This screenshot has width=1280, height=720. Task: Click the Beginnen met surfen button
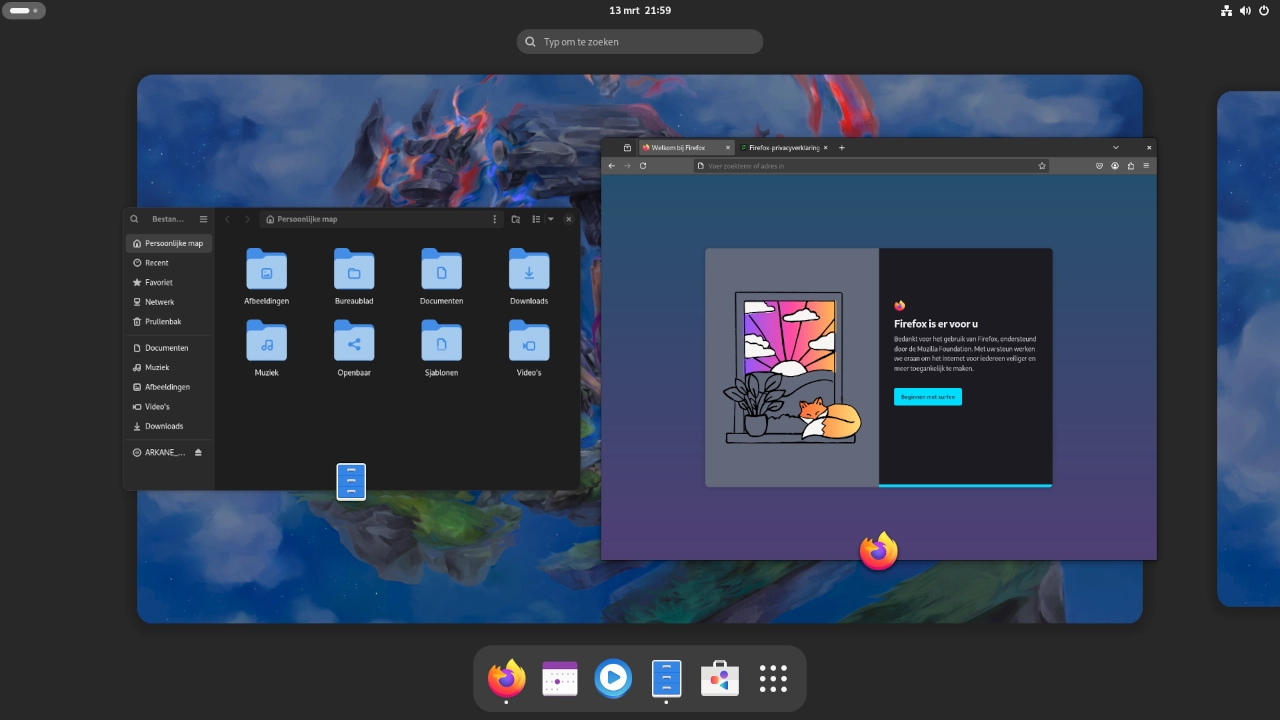point(927,397)
